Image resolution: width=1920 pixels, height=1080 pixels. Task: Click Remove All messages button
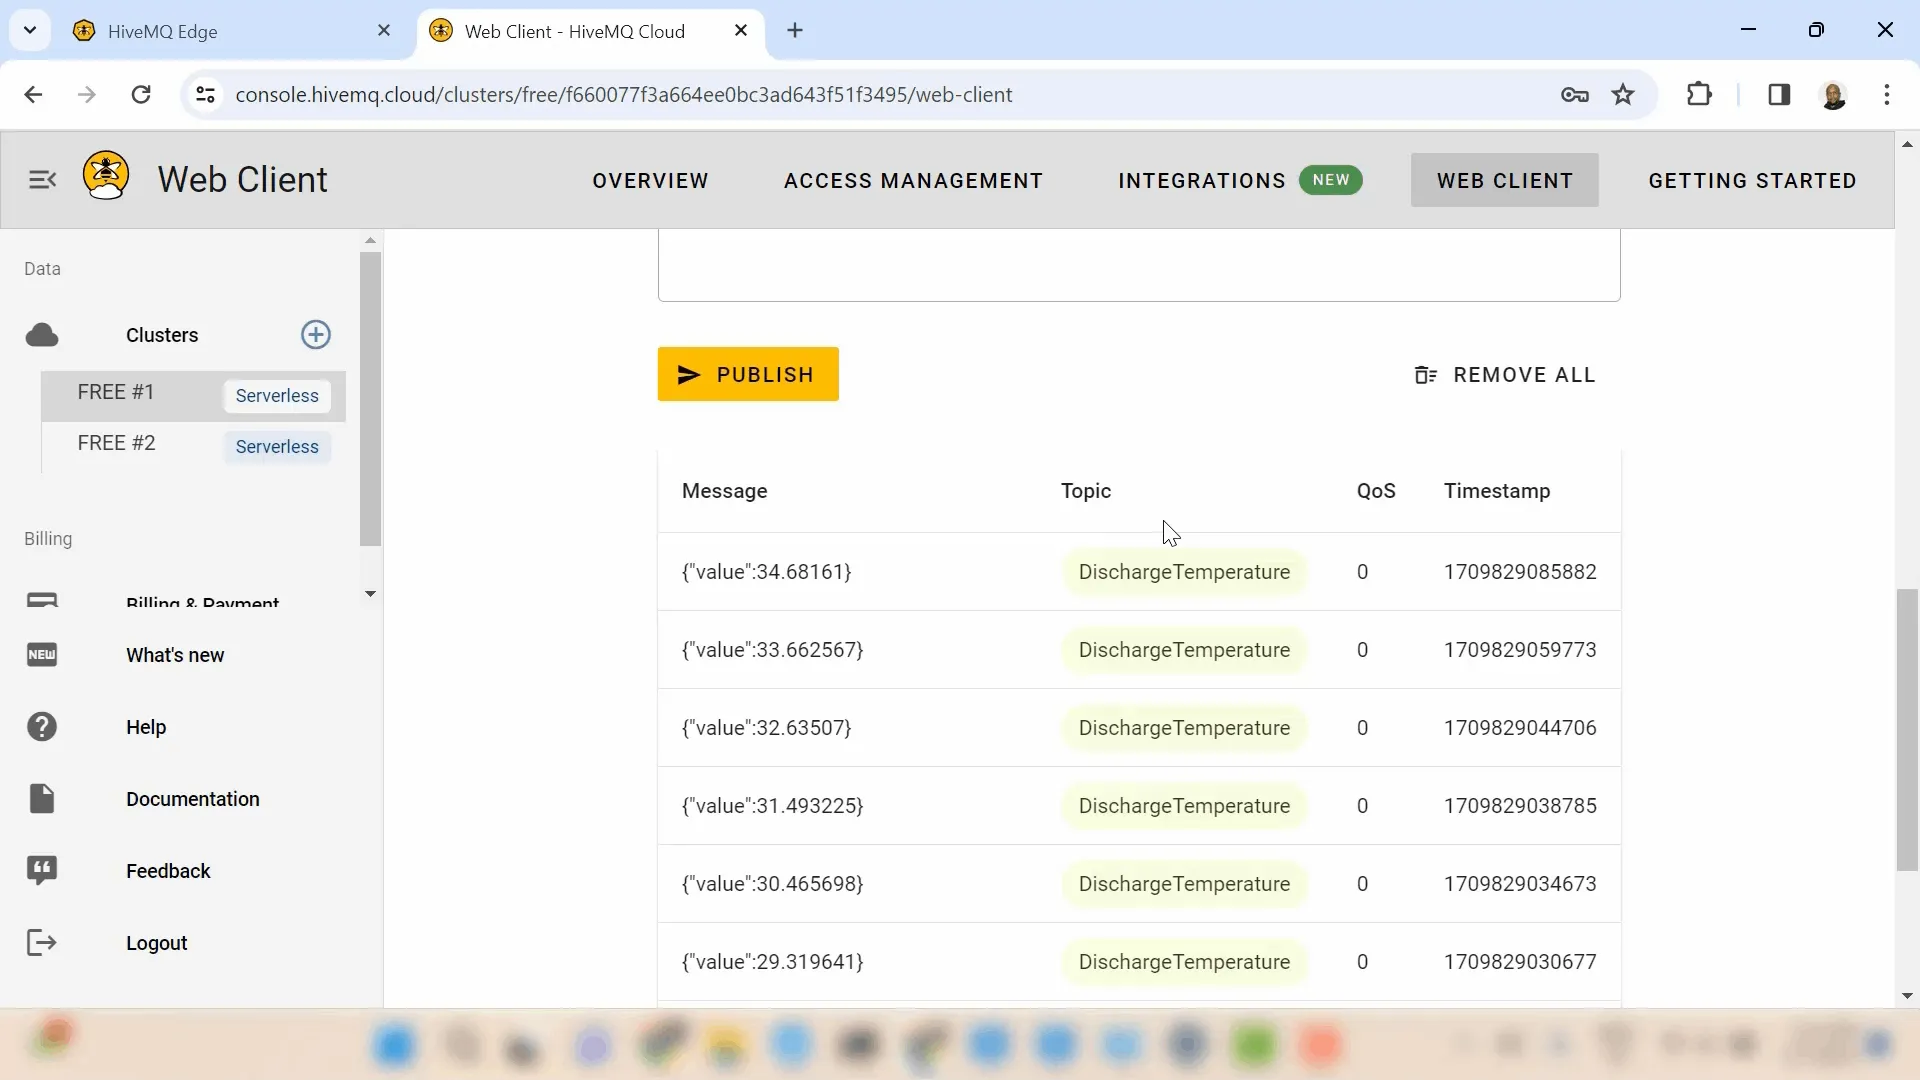[x=1505, y=375]
